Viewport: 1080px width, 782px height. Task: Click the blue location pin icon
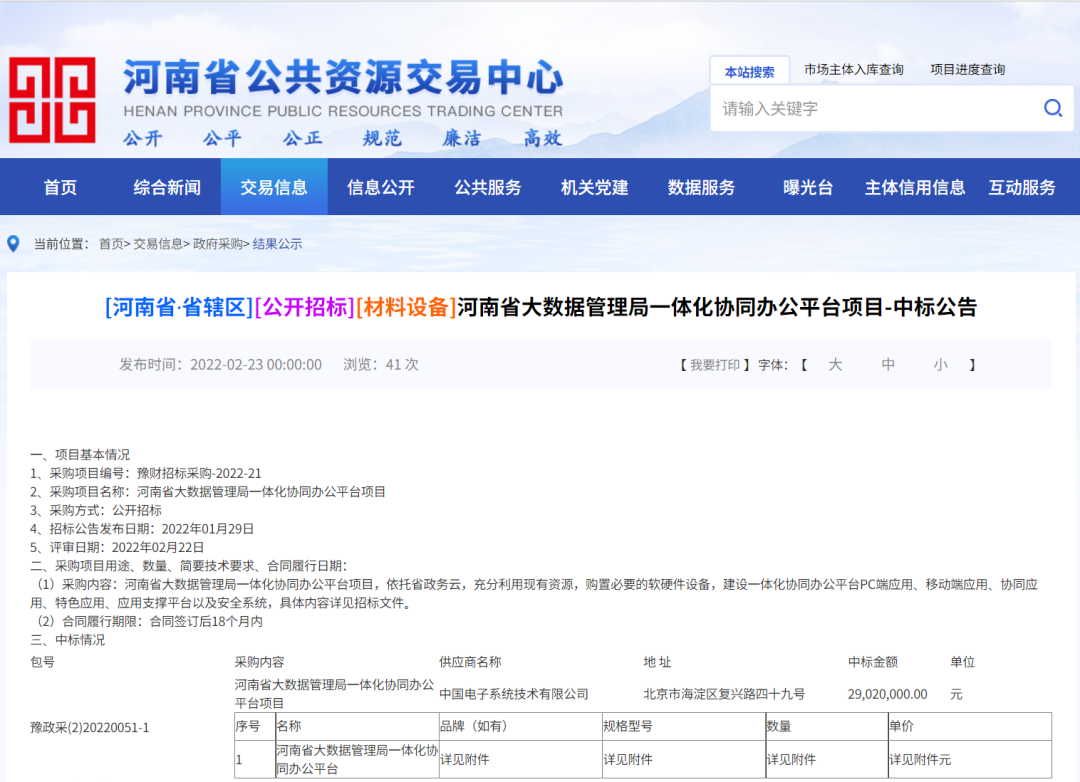(x=13, y=243)
